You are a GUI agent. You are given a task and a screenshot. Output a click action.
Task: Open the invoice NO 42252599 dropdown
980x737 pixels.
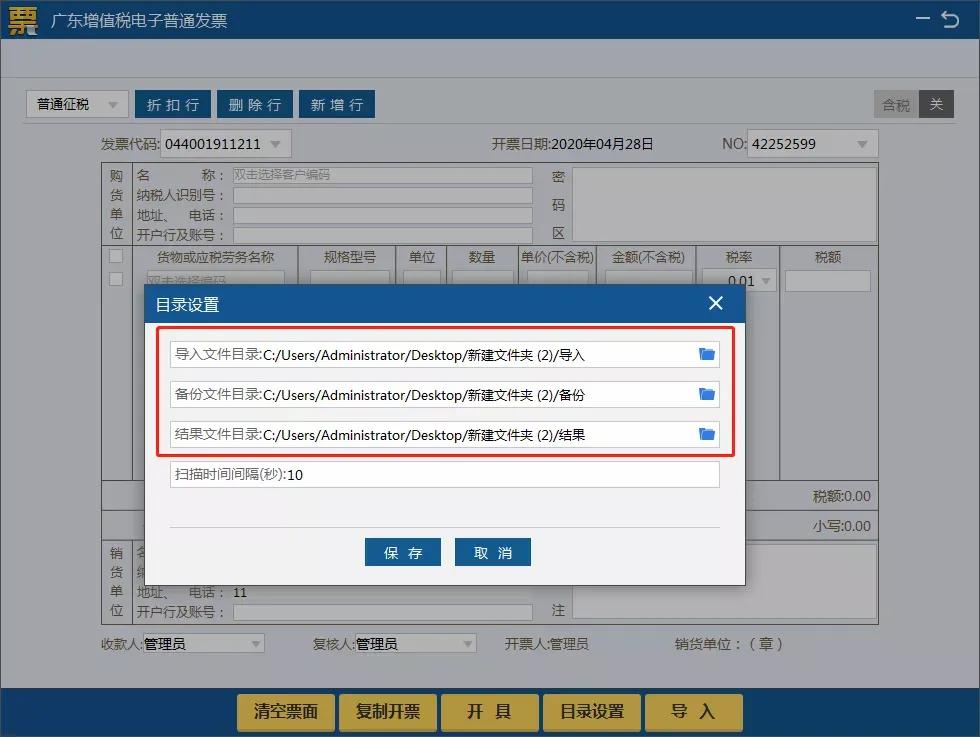[x=864, y=143]
